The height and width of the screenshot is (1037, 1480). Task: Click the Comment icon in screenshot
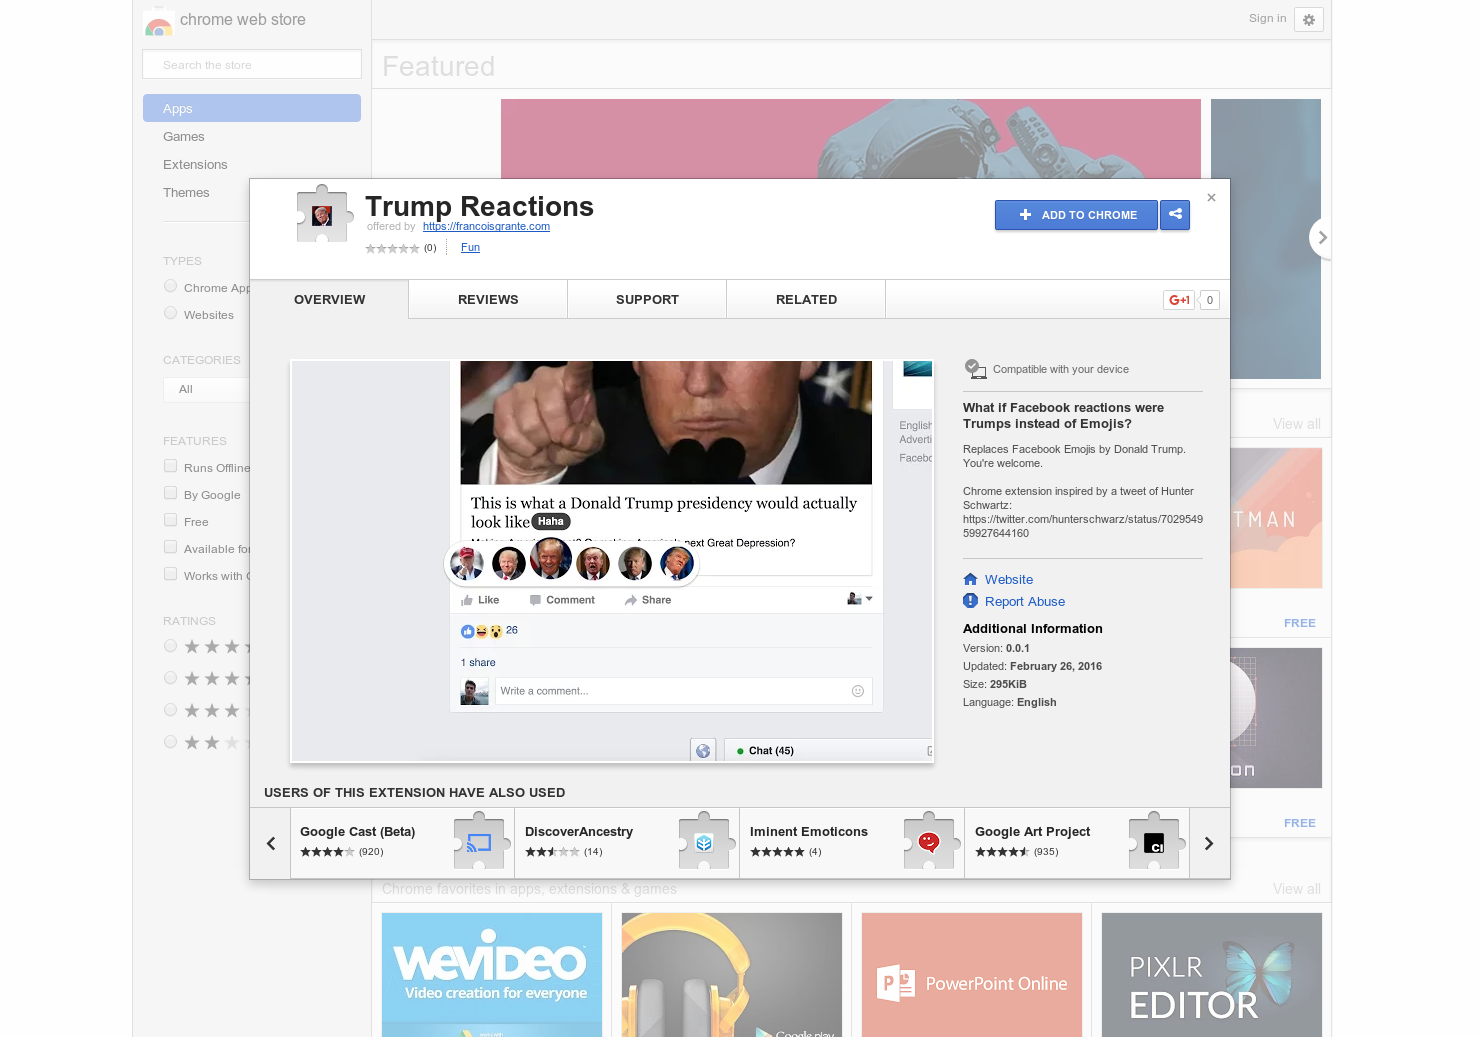535,600
